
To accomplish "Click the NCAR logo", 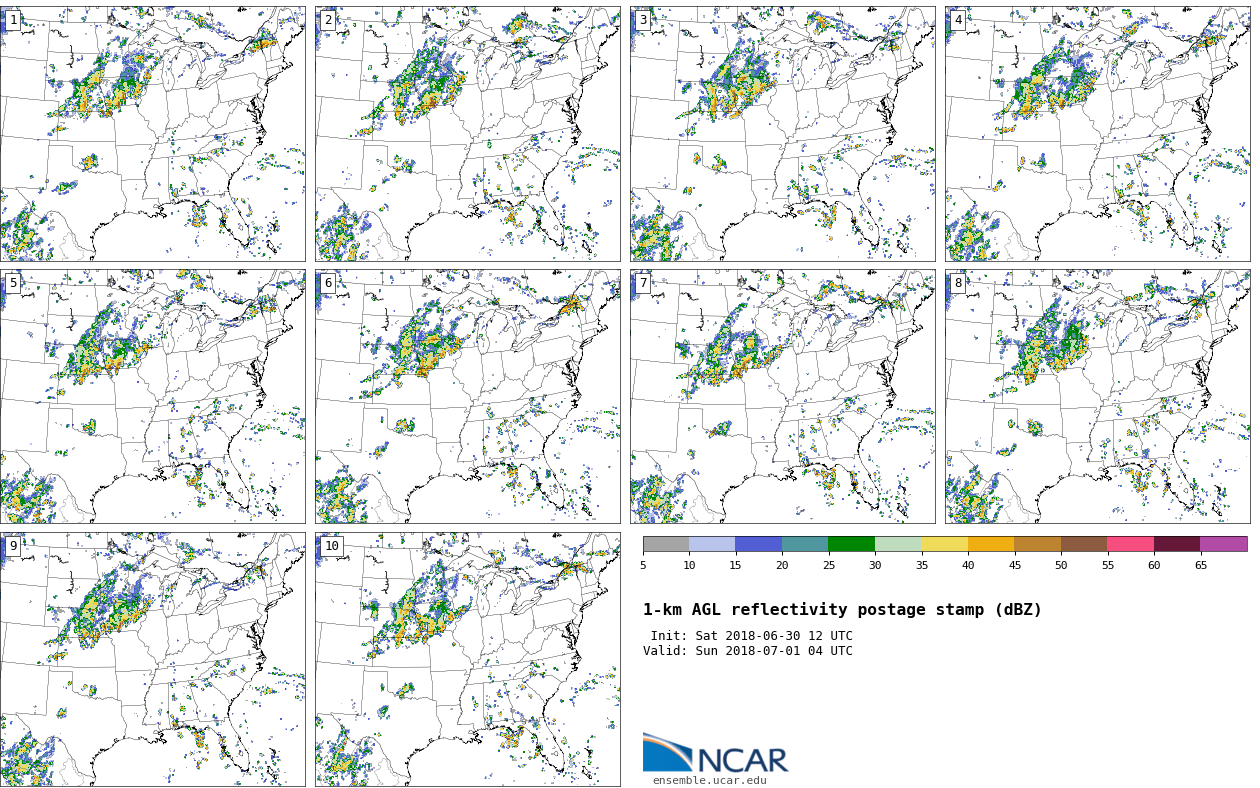I will click(715, 753).
